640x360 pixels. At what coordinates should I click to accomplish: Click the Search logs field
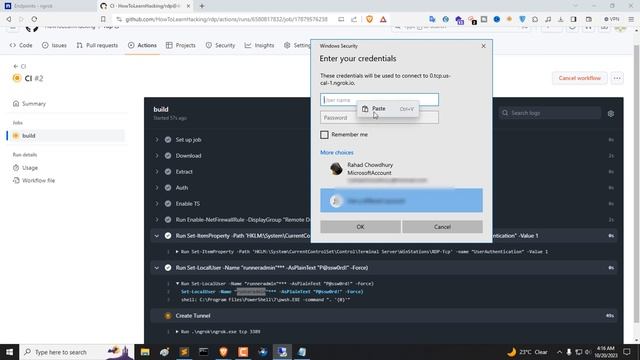[x=550, y=113]
